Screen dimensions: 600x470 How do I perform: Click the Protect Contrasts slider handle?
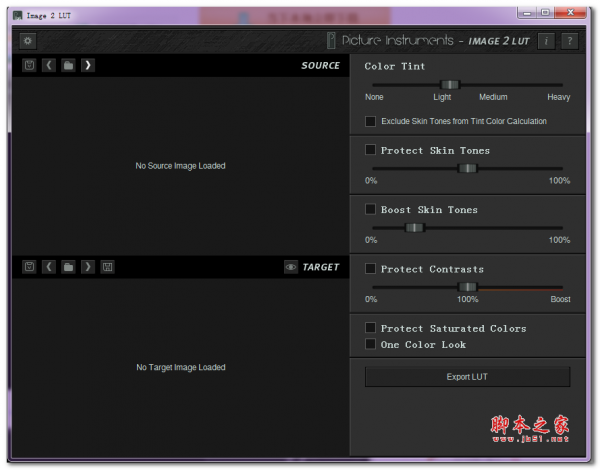pos(468,287)
